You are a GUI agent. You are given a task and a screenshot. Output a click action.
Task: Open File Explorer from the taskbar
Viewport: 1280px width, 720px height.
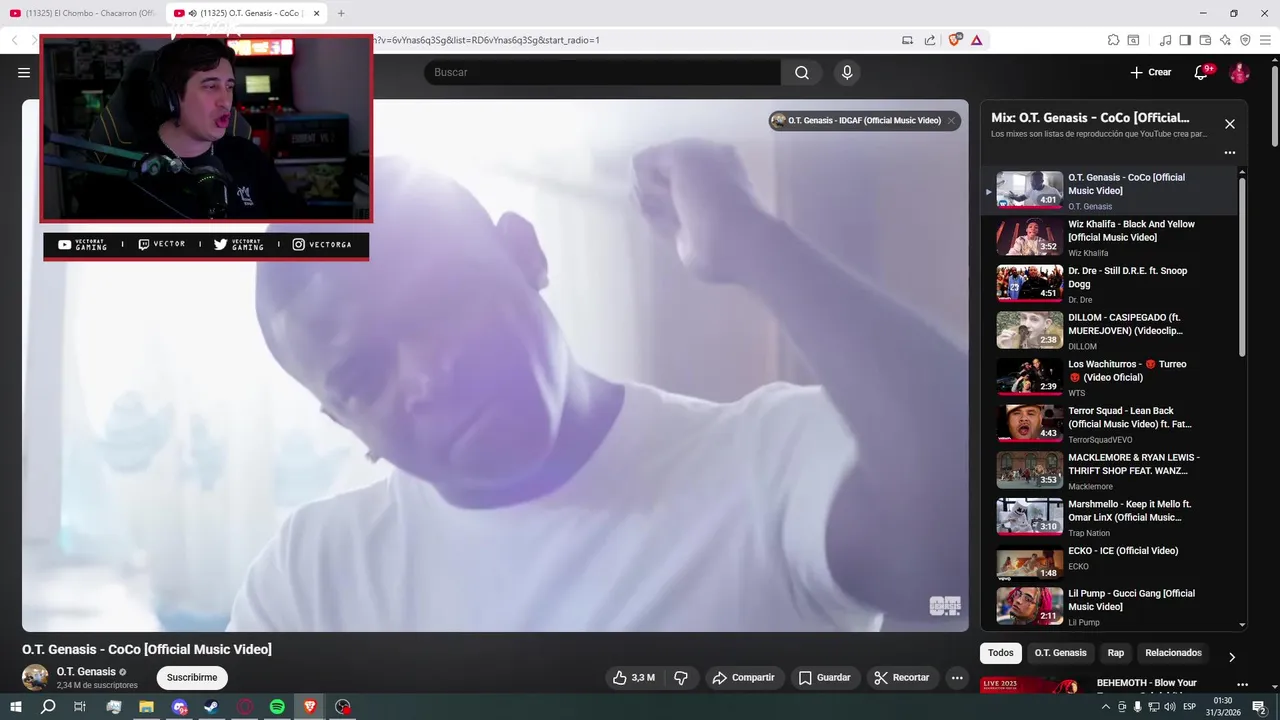coord(146,707)
